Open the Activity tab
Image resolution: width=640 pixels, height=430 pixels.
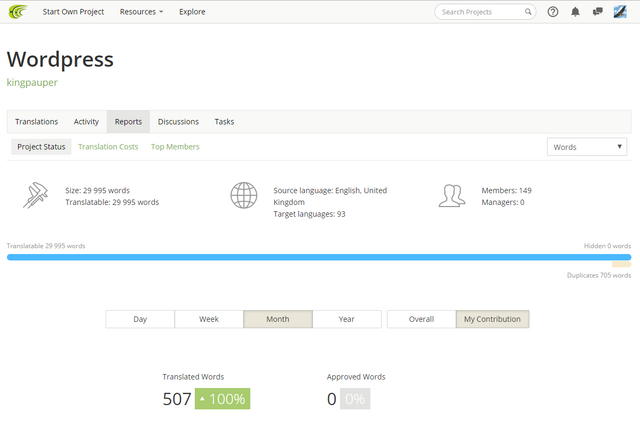tap(86, 122)
